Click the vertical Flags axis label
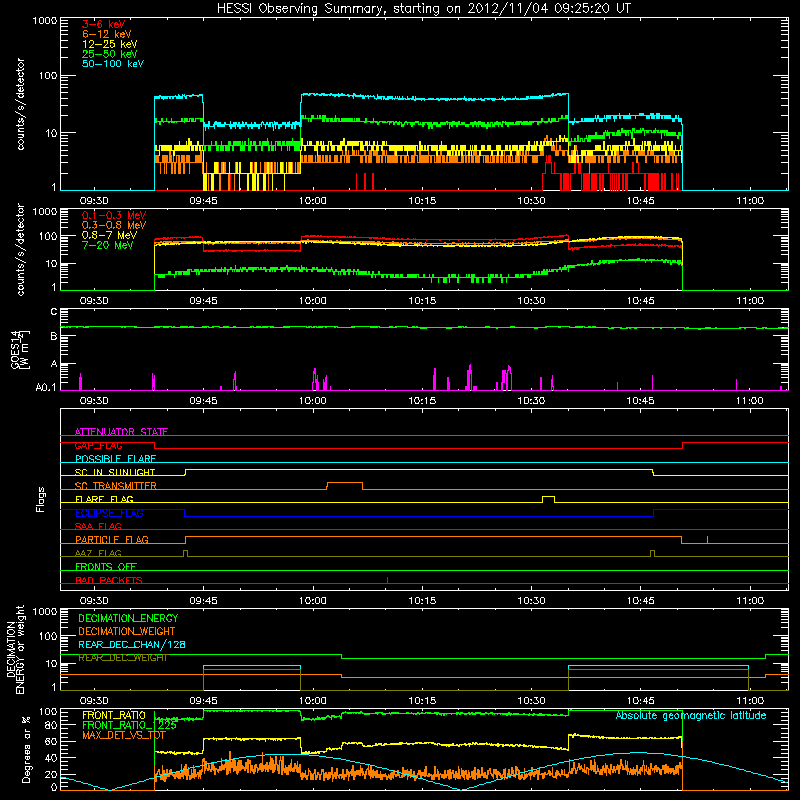 (40, 499)
